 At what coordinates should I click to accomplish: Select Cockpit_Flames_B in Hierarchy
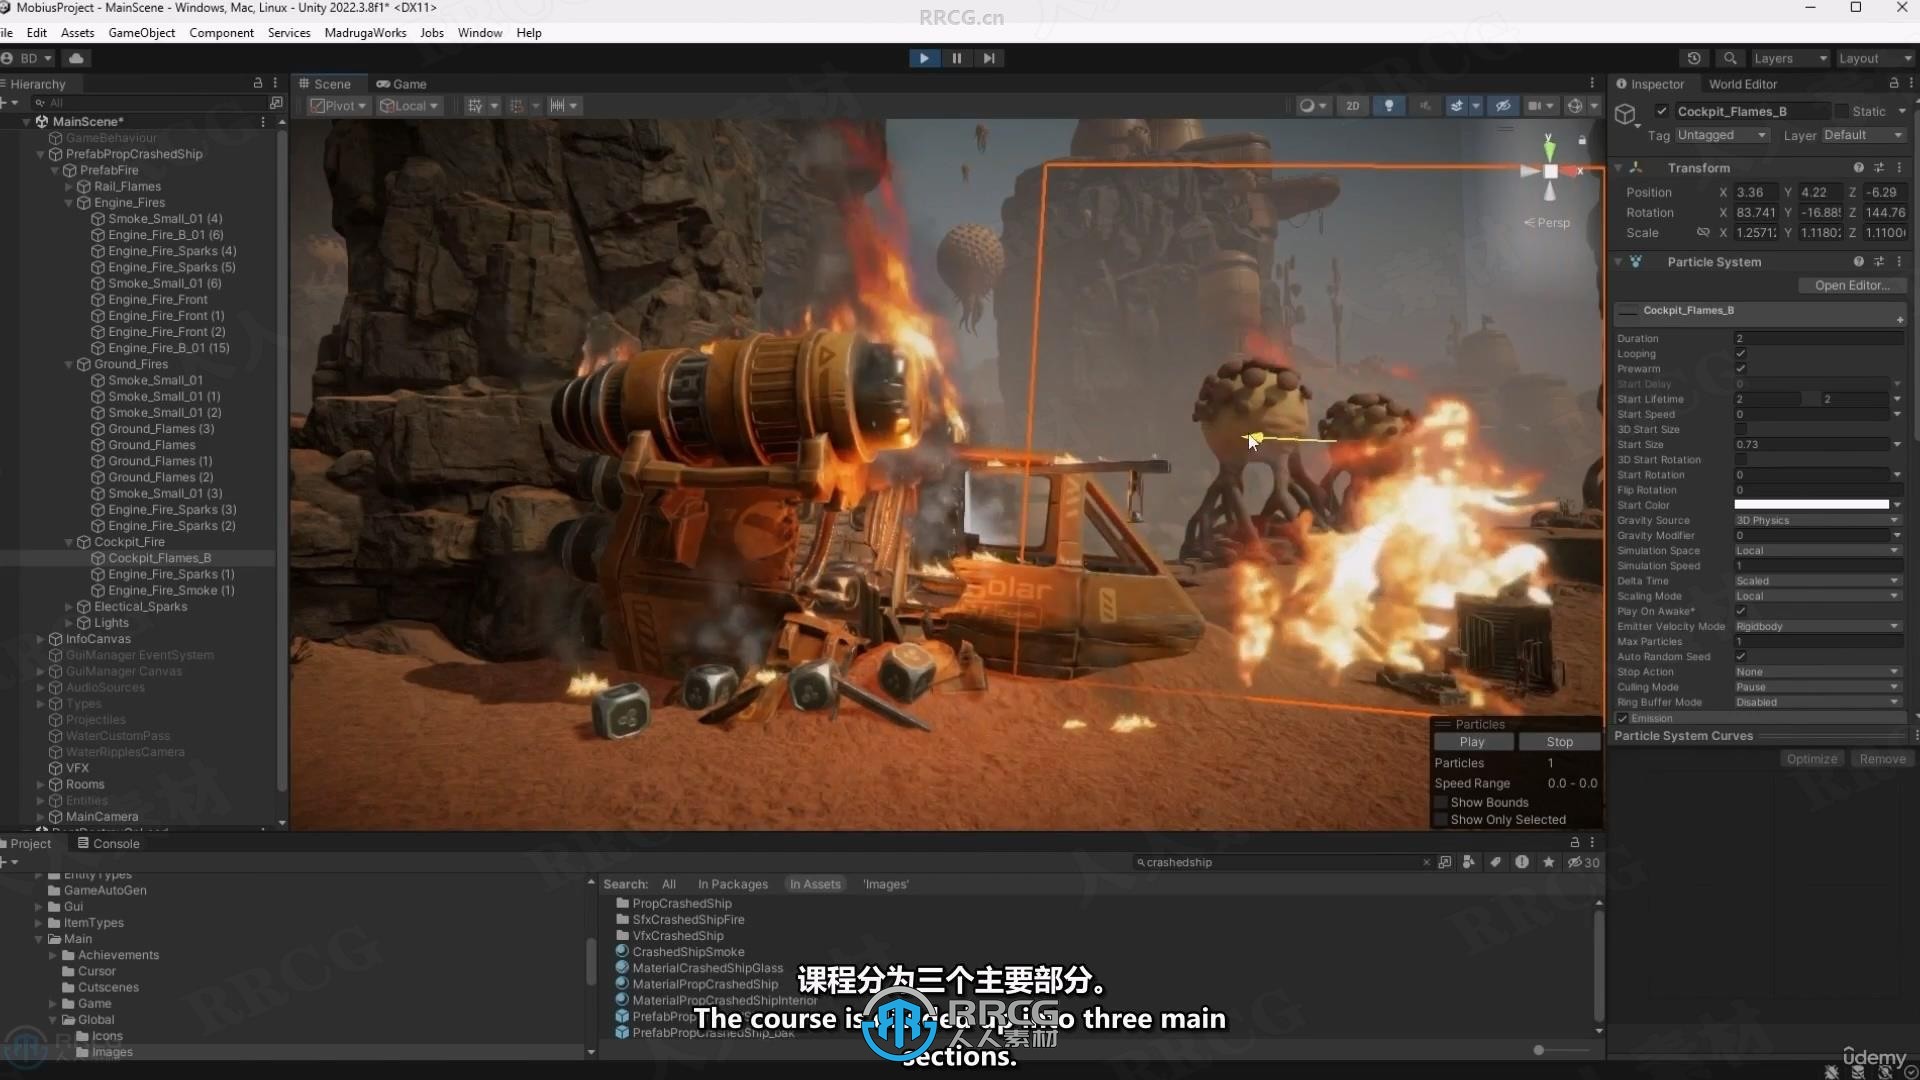click(x=159, y=558)
